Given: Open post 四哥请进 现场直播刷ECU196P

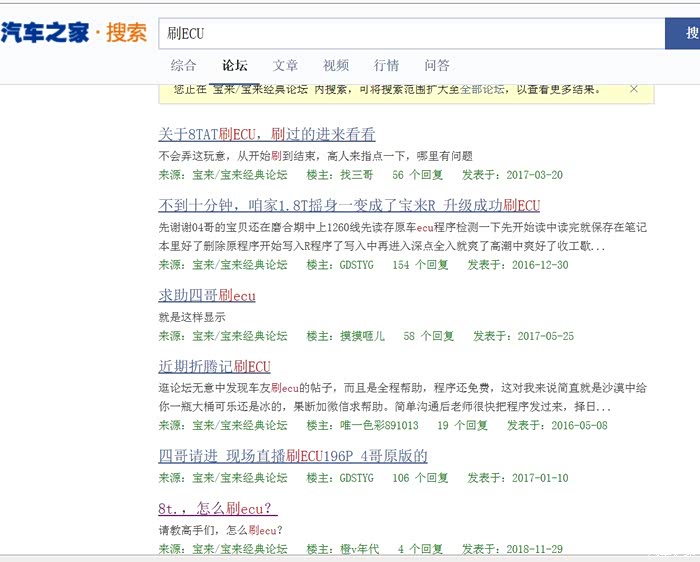Looking at the screenshot, I should 293,456.
